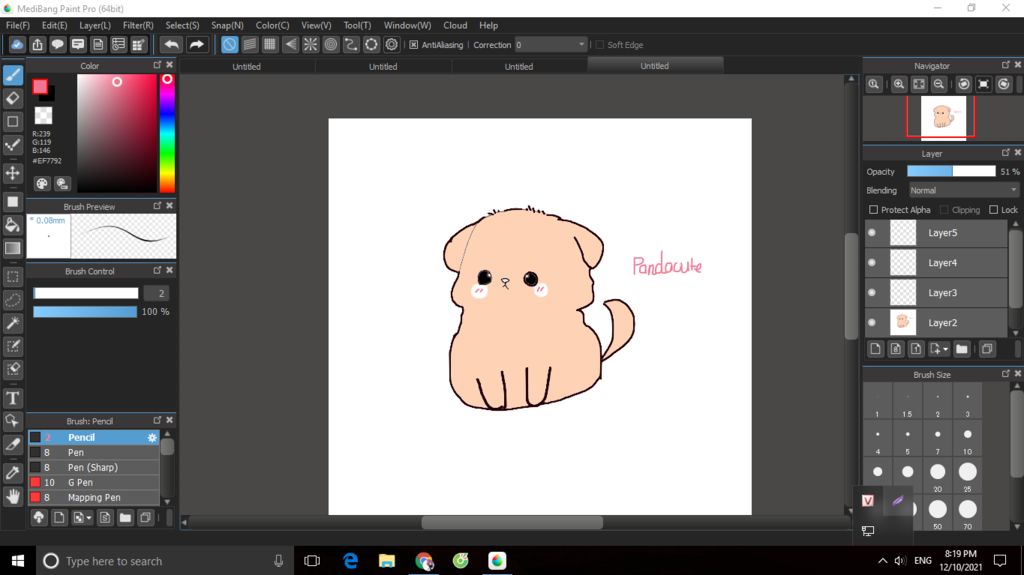The height and width of the screenshot is (575, 1024).
Task: Click the Redo arrow in toolbar
Action: tap(196, 44)
